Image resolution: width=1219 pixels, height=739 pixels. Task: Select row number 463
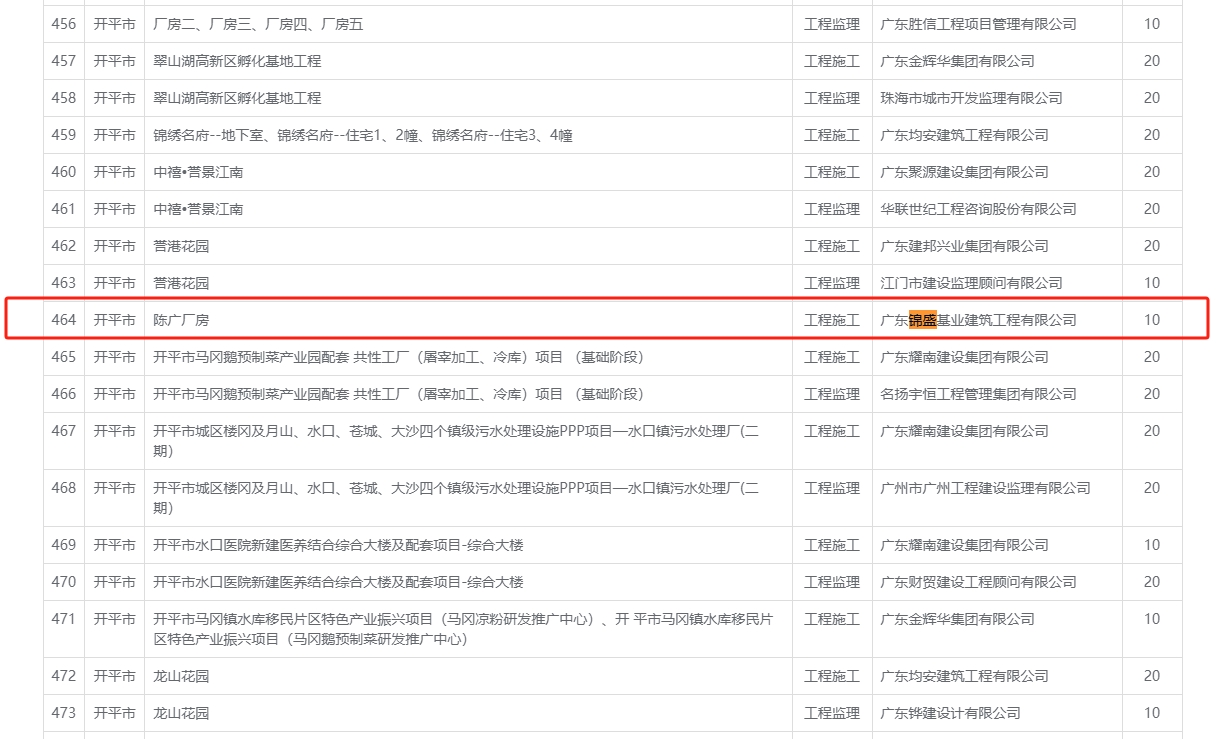(x=64, y=283)
